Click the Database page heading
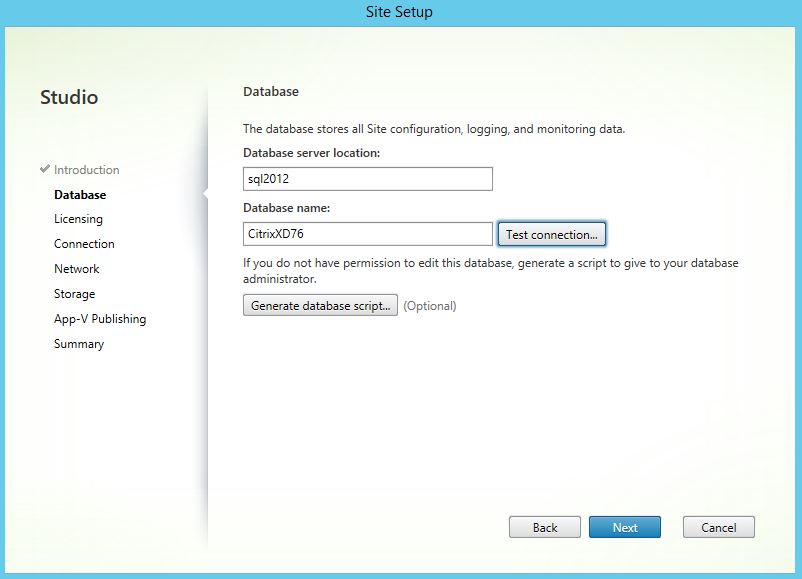This screenshot has height=579, width=802. click(271, 92)
